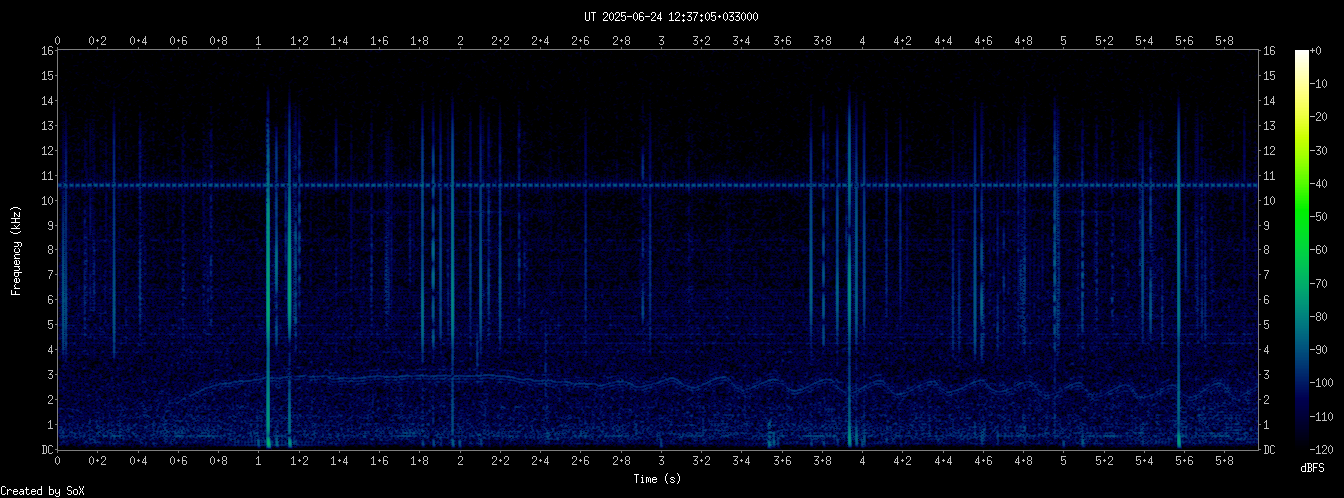Click "14" on the left frequency axis
This screenshot has height=498, width=1344.
pyautogui.click(x=47, y=101)
